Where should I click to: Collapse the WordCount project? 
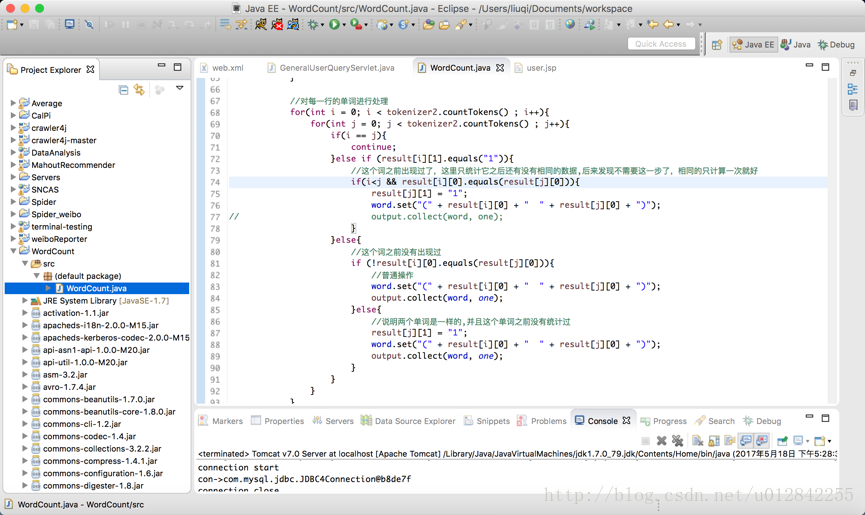tap(13, 251)
